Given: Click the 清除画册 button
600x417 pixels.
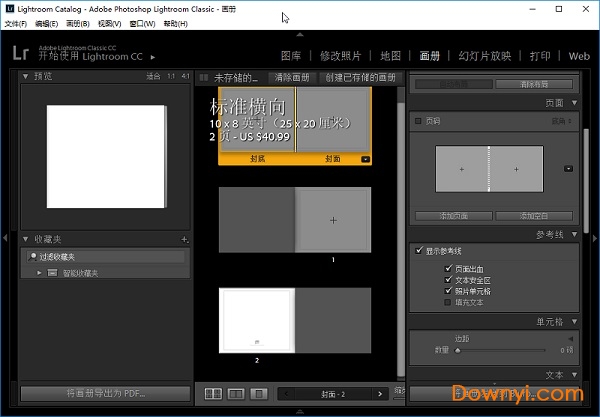Looking at the screenshot, I should click(290, 77).
